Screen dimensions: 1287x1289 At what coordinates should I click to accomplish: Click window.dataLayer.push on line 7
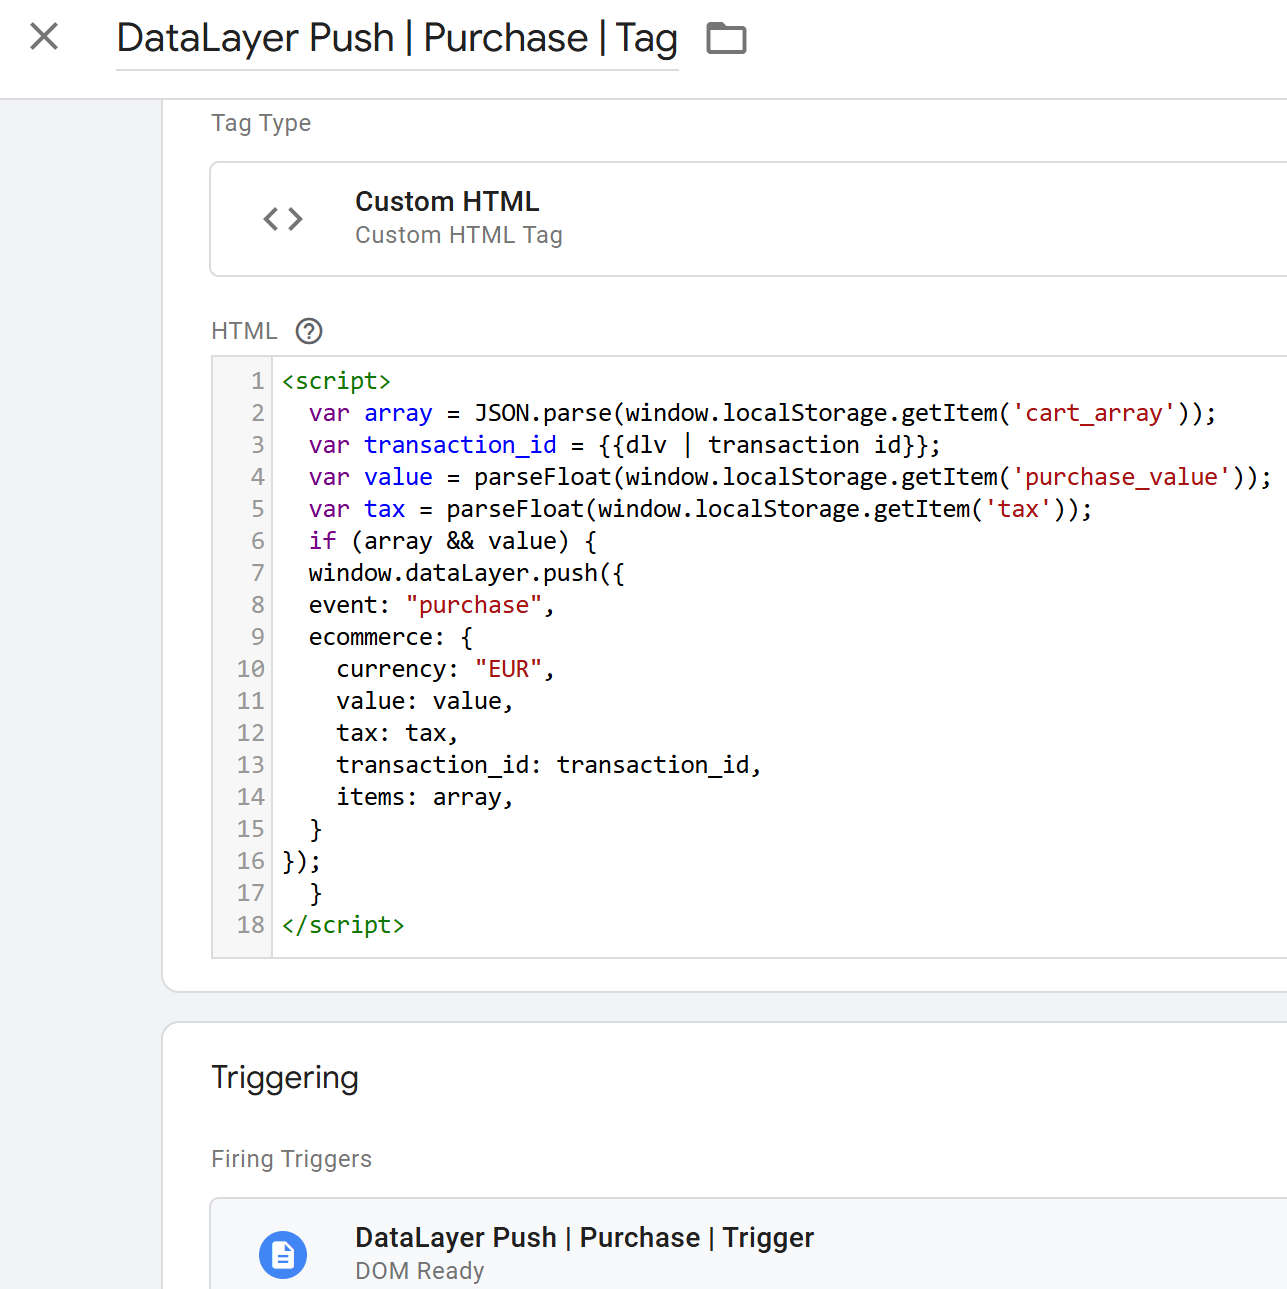pos(453,573)
